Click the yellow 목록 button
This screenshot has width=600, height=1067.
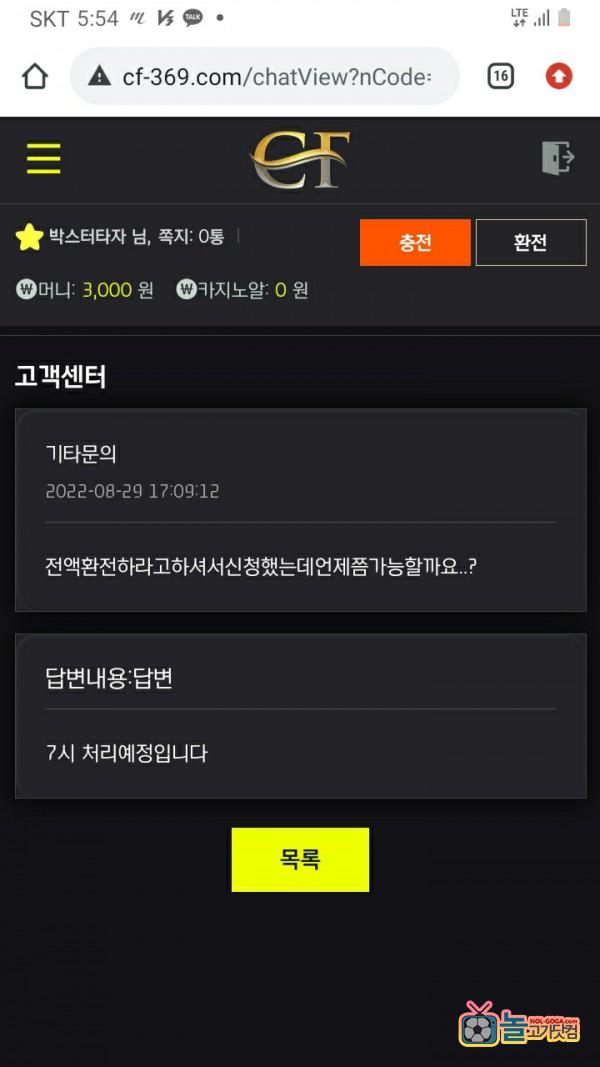click(300, 859)
